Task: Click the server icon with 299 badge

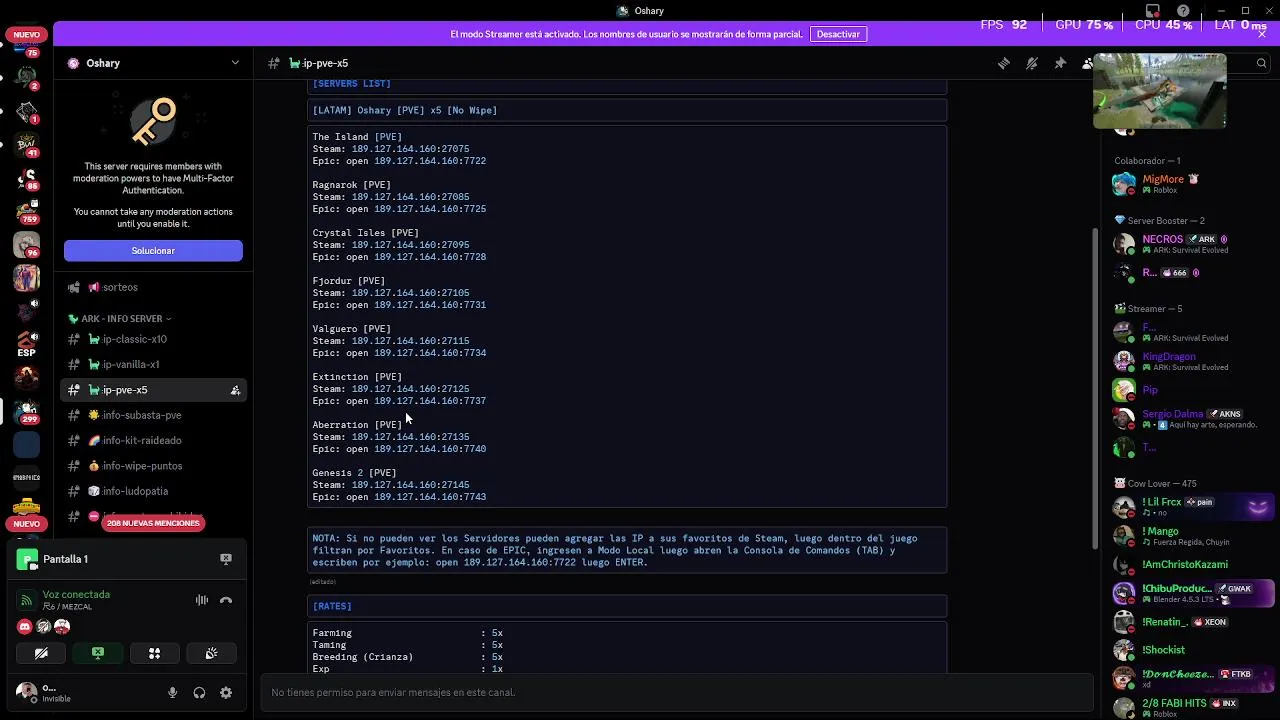Action: coord(27,411)
